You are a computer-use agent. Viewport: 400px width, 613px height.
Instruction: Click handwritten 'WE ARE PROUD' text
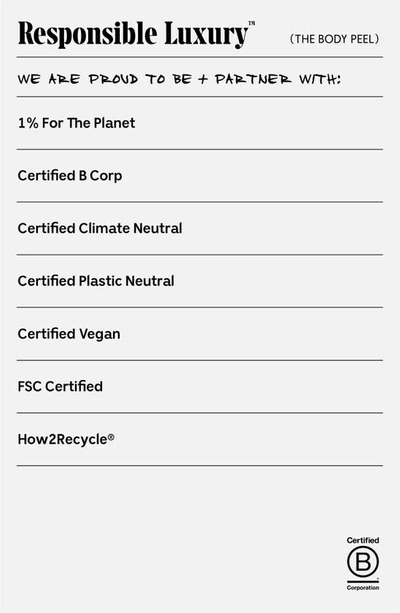tap(78, 79)
